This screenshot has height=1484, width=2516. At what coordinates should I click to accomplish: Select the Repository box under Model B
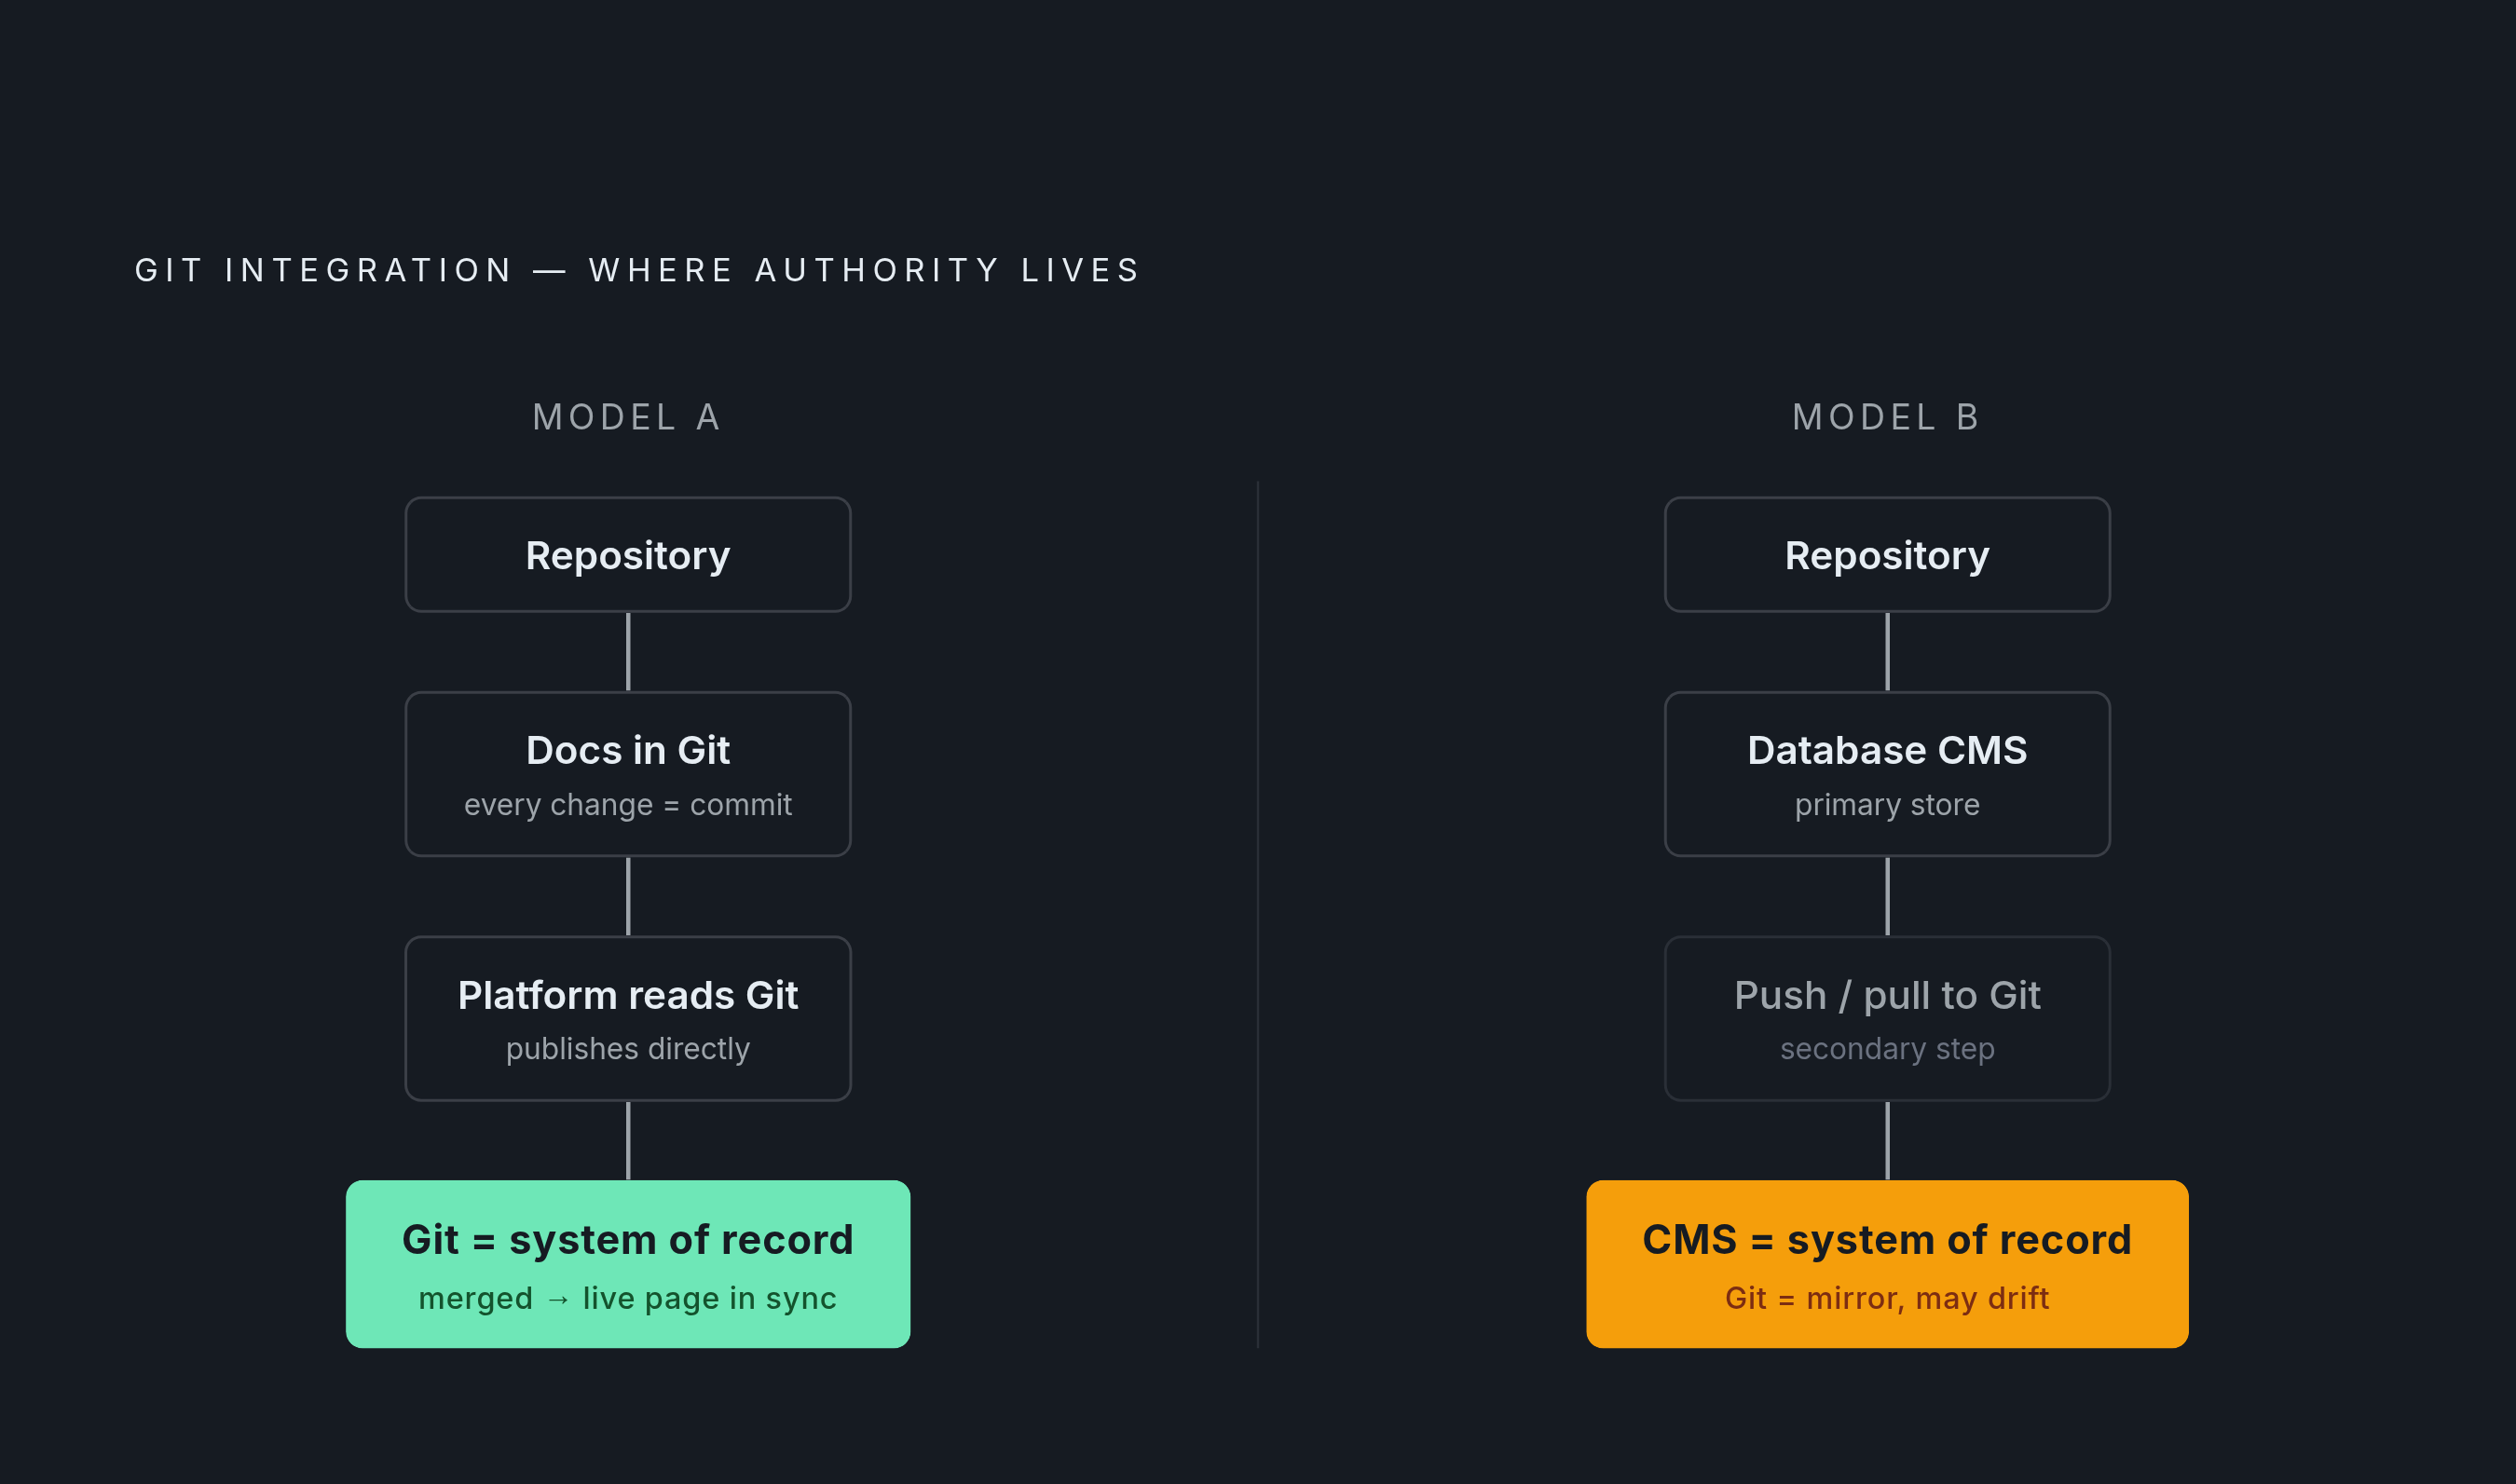point(1887,555)
